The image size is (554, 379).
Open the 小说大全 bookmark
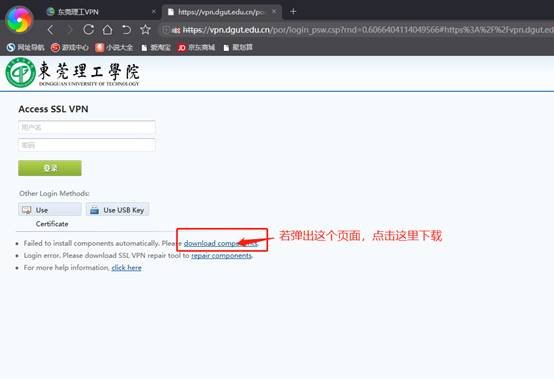(x=114, y=47)
